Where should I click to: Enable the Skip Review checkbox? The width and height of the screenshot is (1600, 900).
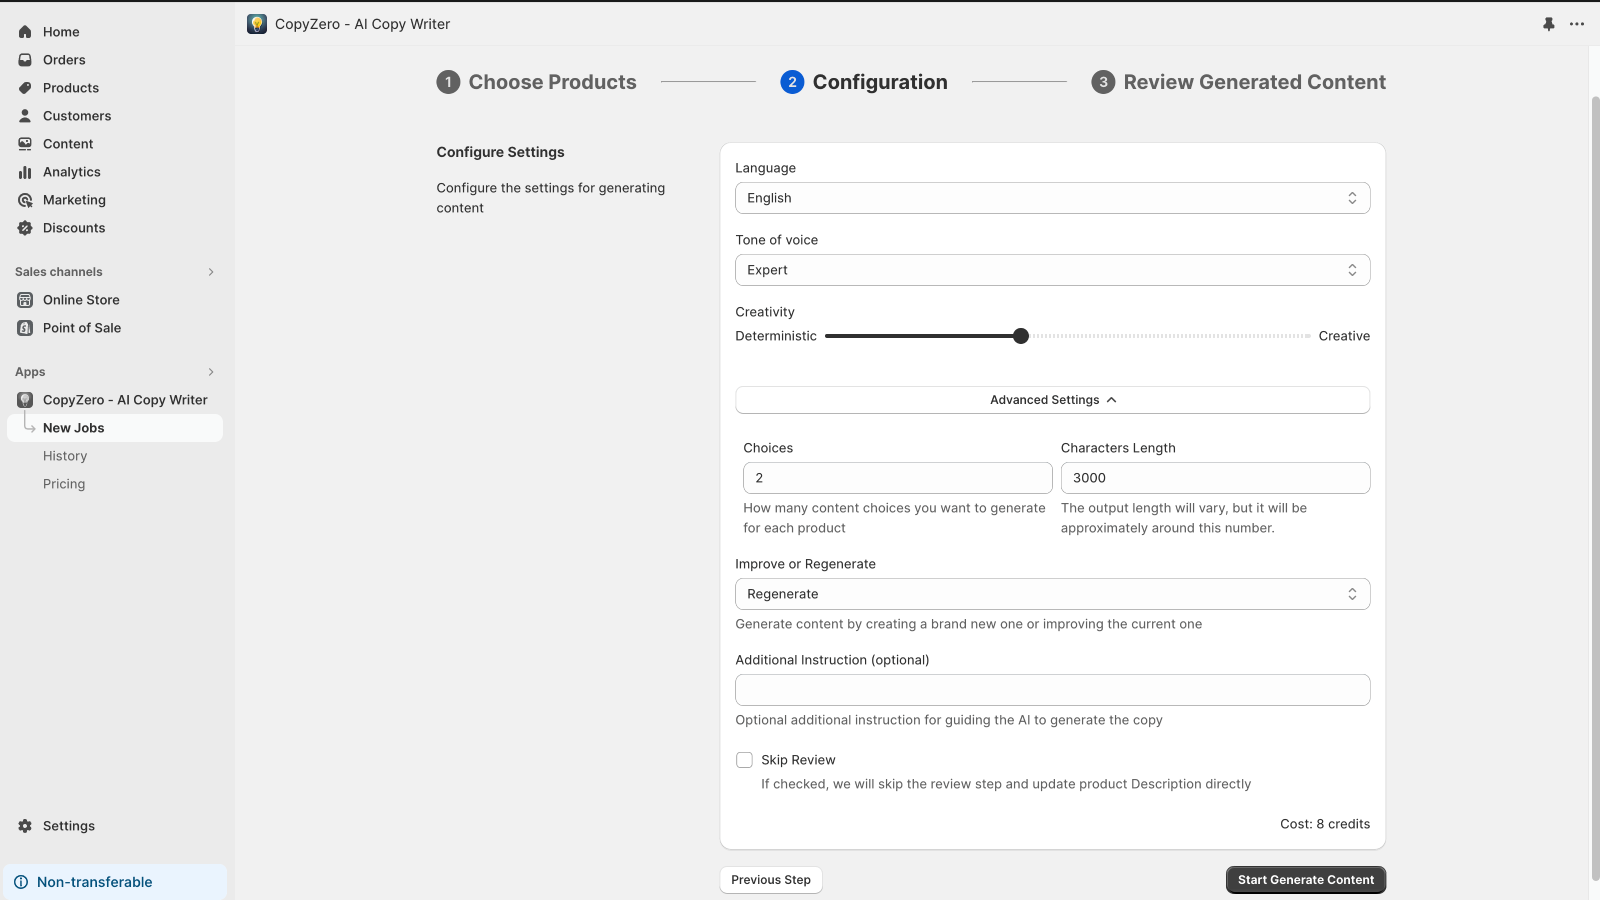[743, 759]
